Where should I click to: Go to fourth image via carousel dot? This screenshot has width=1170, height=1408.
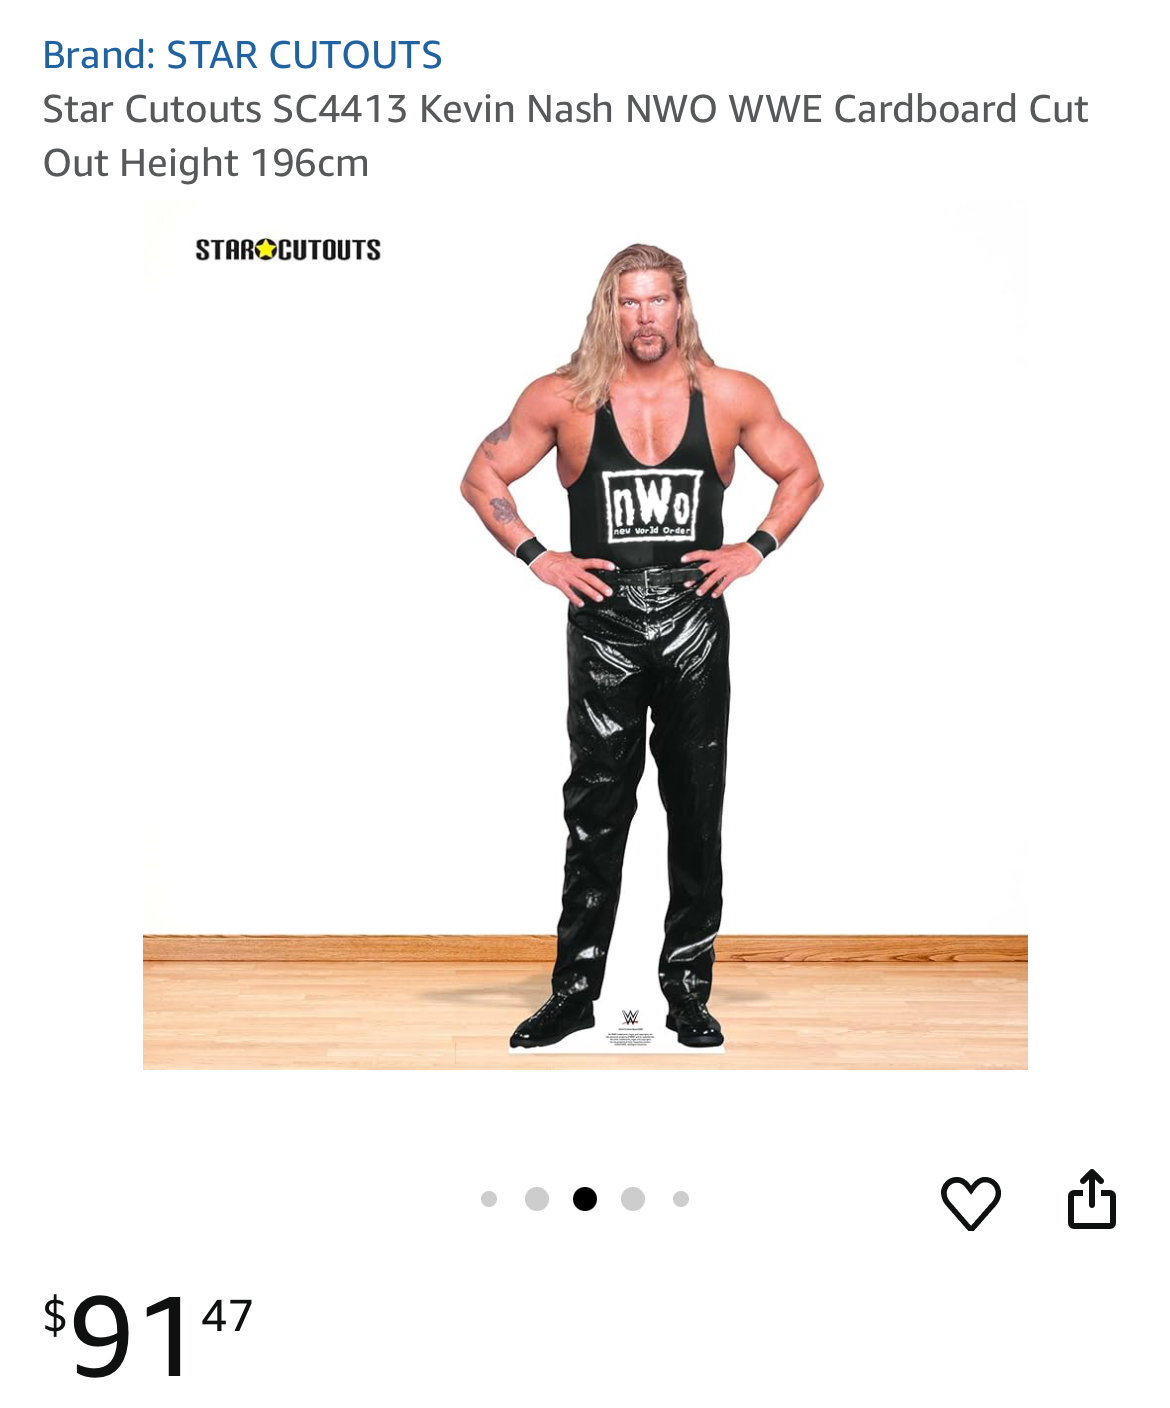(633, 1199)
